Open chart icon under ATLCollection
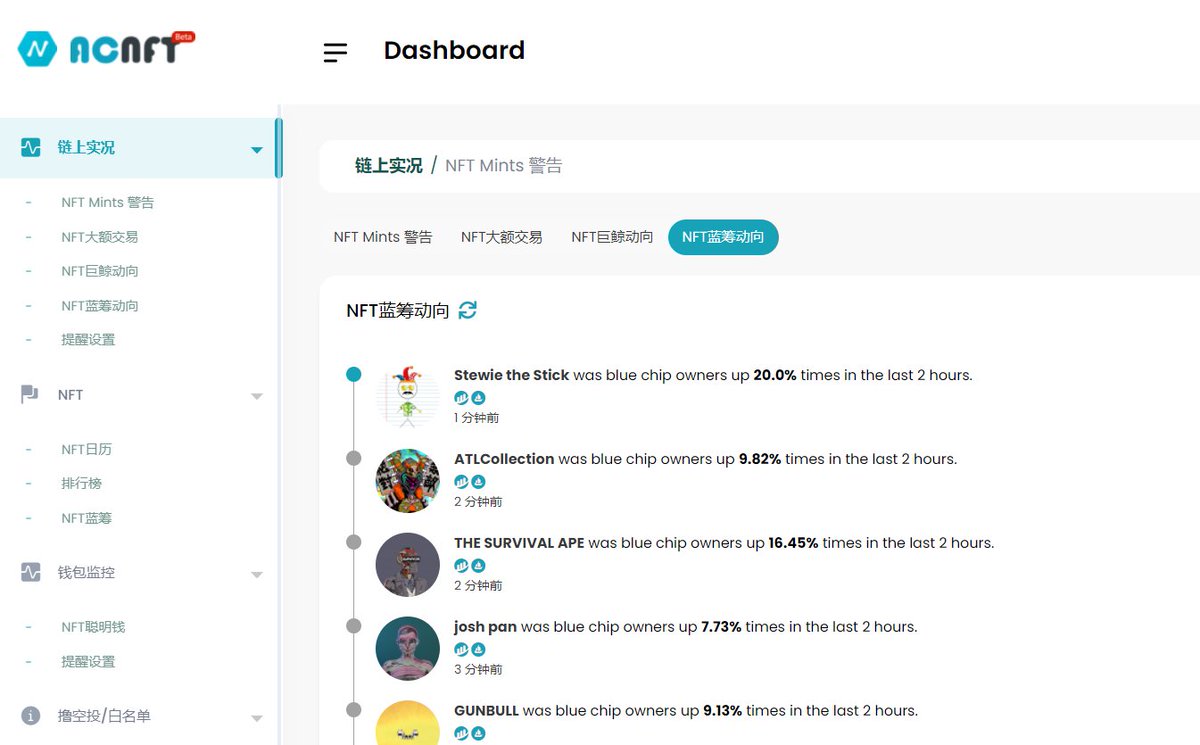Screen dimensions: 1200x745 tap(461, 482)
